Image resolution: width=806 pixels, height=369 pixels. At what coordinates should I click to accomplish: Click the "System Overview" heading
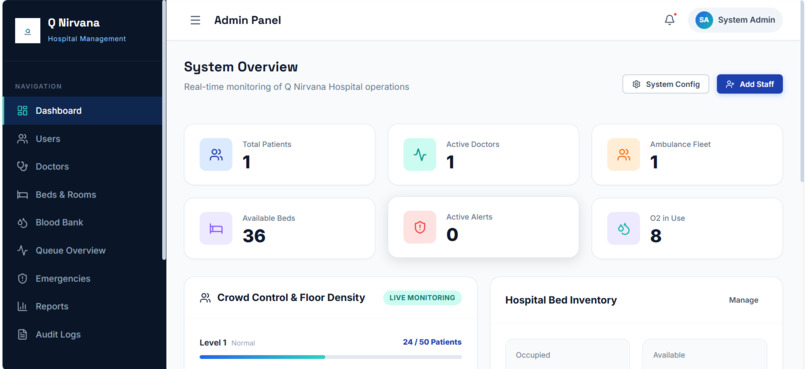coord(241,67)
